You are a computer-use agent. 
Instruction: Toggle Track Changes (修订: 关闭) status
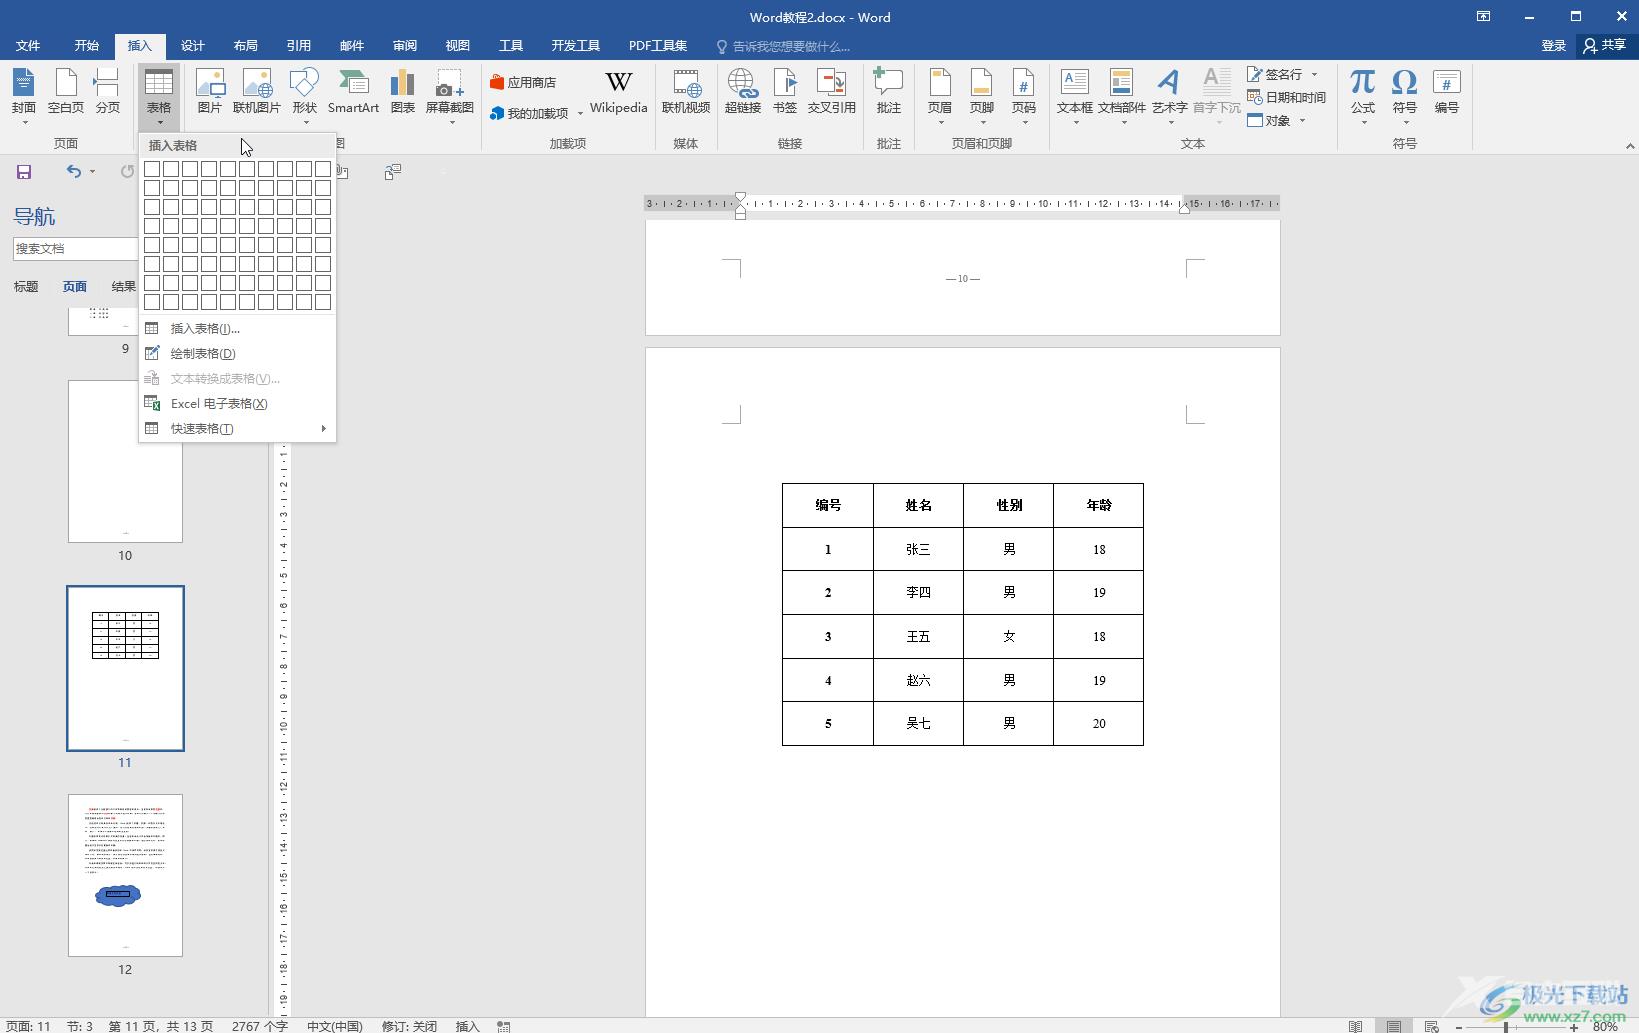pyautogui.click(x=410, y=1026)
